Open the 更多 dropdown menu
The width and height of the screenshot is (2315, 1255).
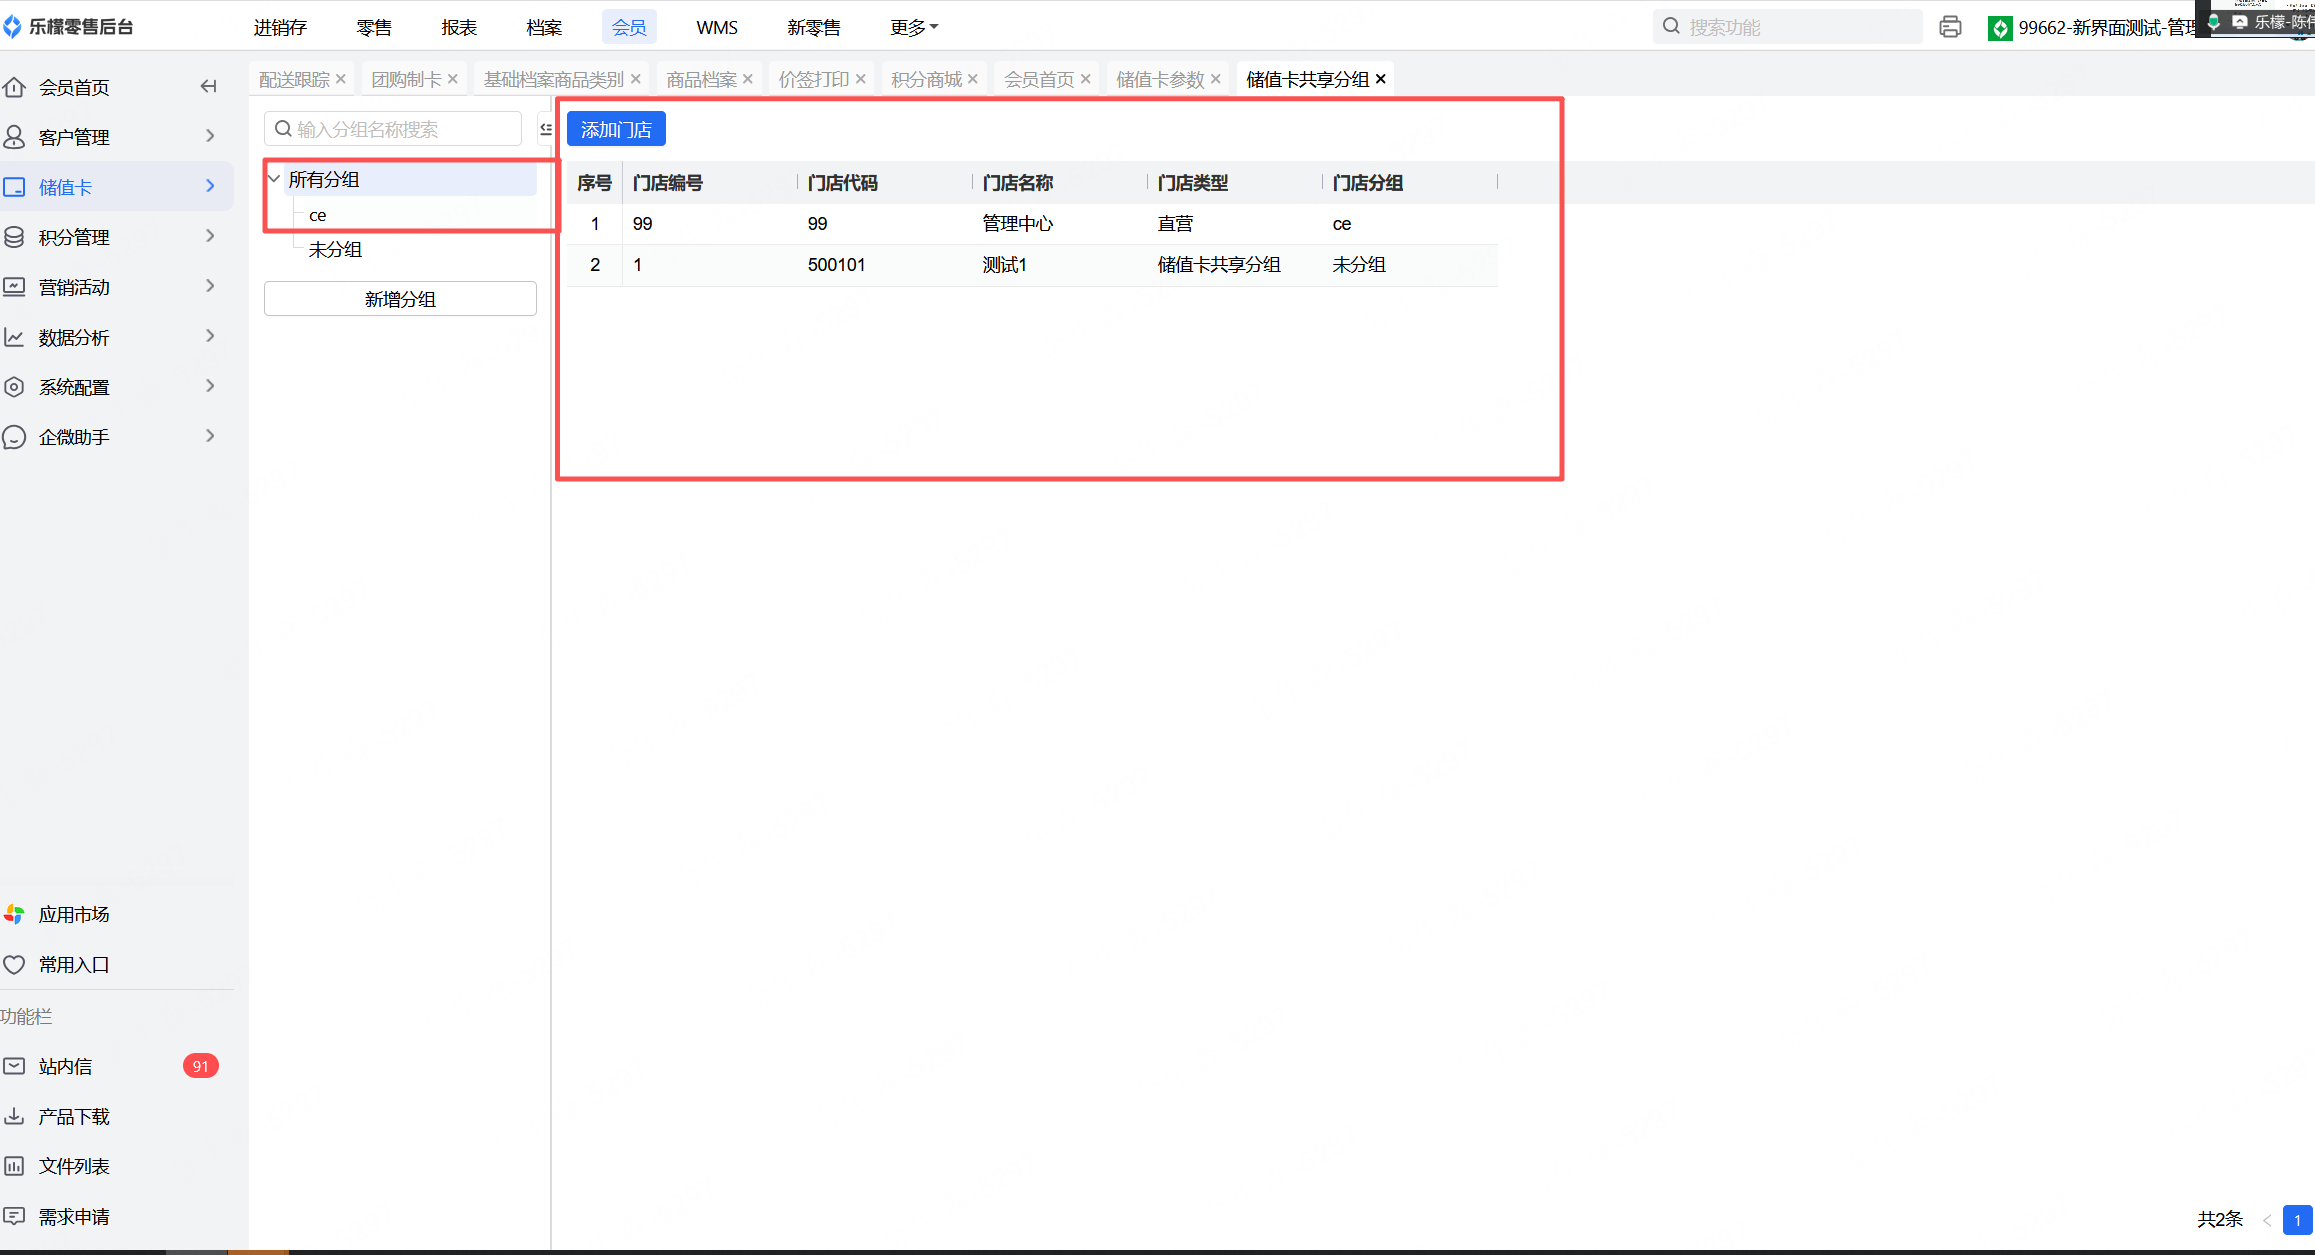click(x=913, y=27)
